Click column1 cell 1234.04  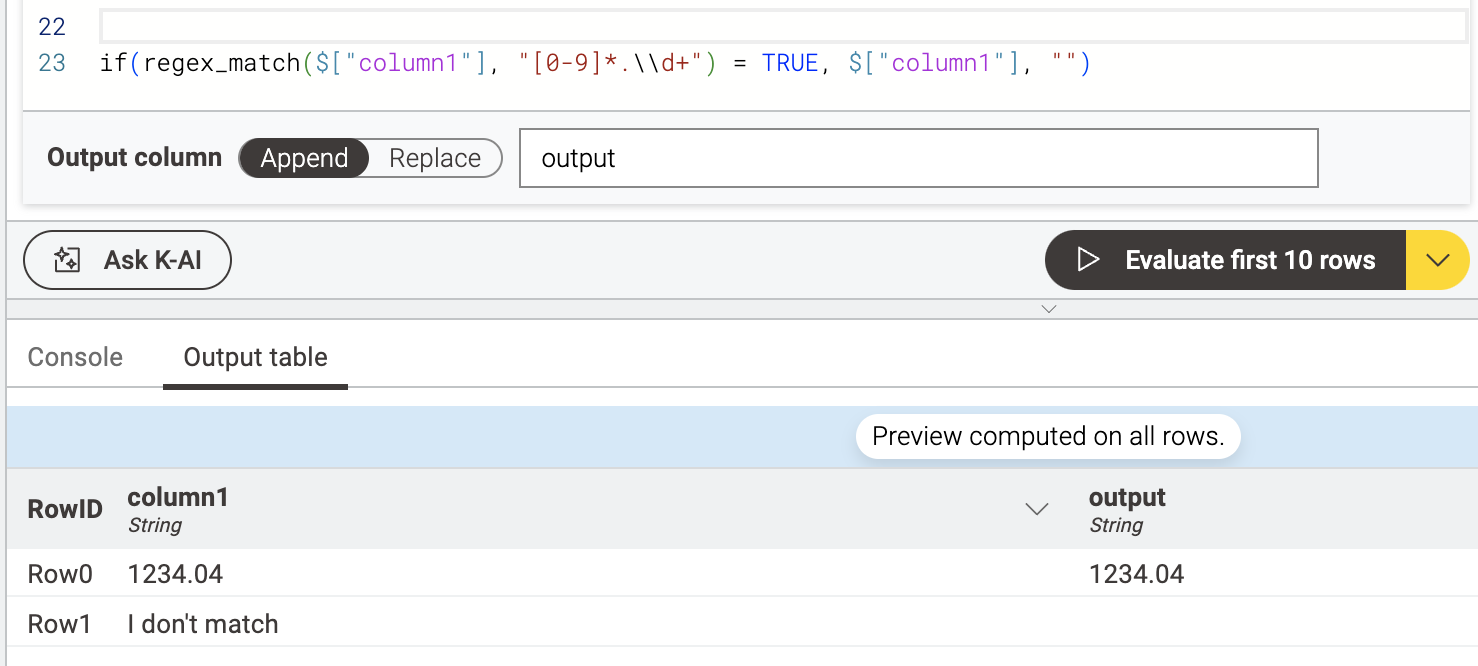coord(175,574)
